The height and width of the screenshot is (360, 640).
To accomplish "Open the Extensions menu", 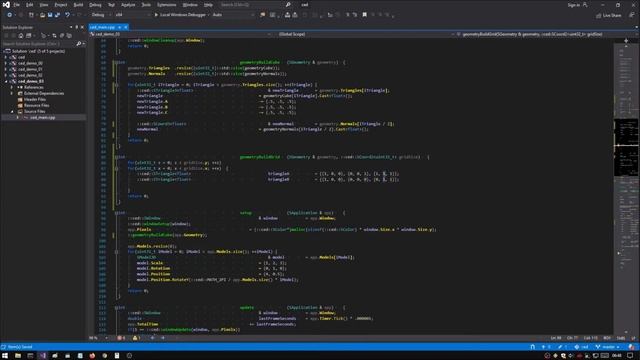I will [167, 5].
